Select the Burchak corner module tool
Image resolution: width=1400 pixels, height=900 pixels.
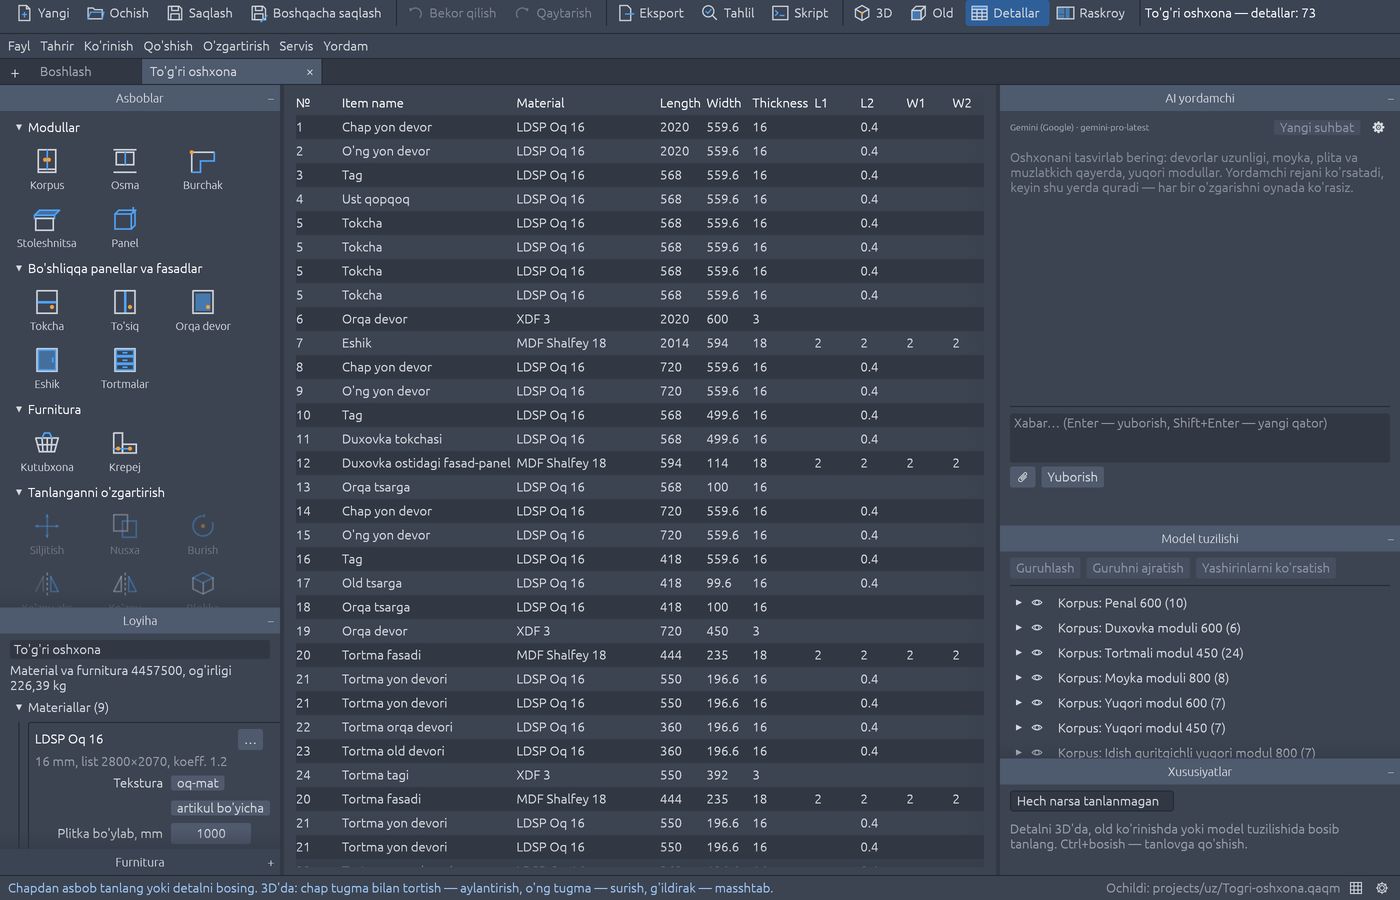pyautogui.click(x=203, y=169)
